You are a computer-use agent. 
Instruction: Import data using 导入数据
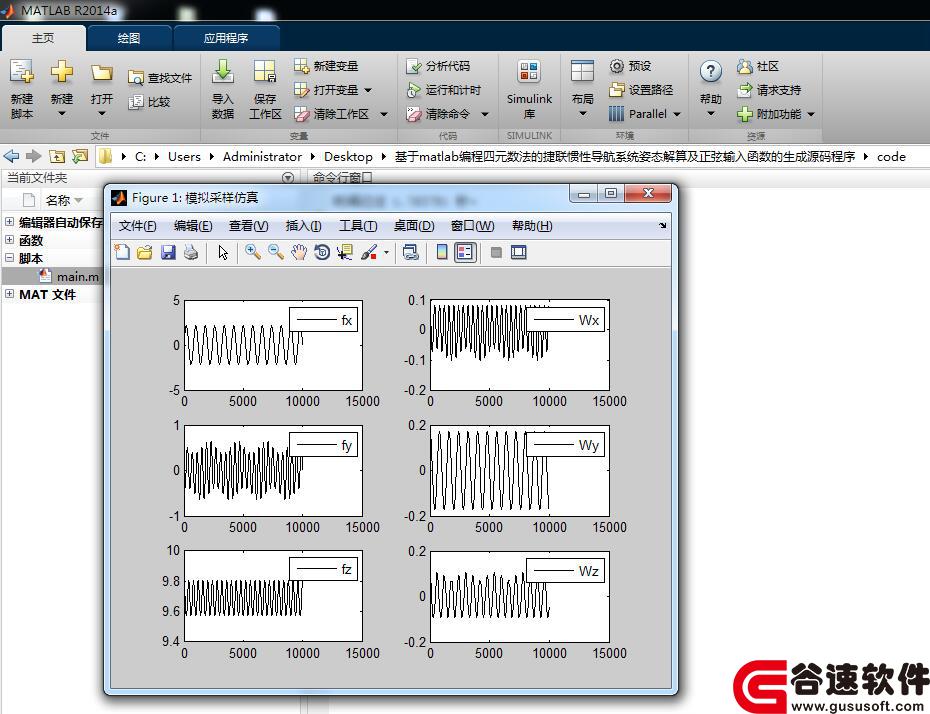(x=223, y=89)
